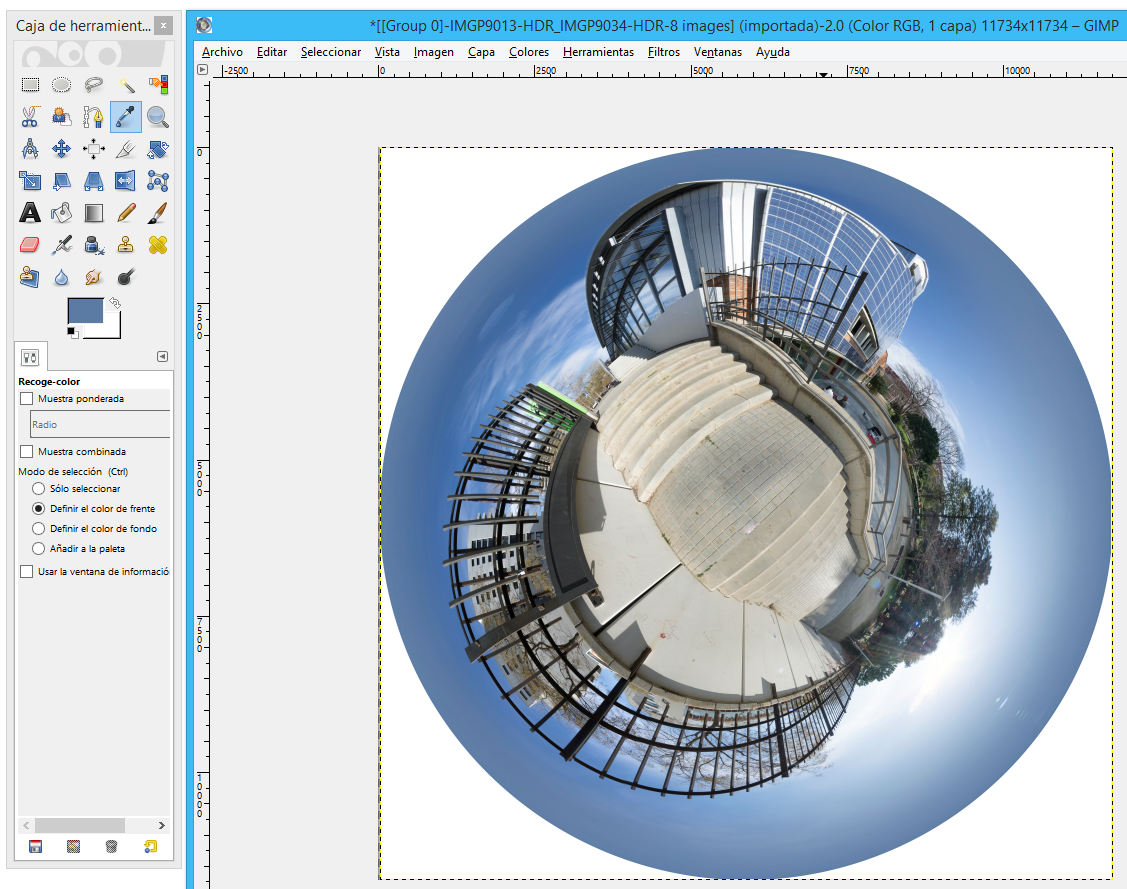Select the Sólo seleccionar radio option
This screenshot has width=1127, height=889.
tap(39, 489)
